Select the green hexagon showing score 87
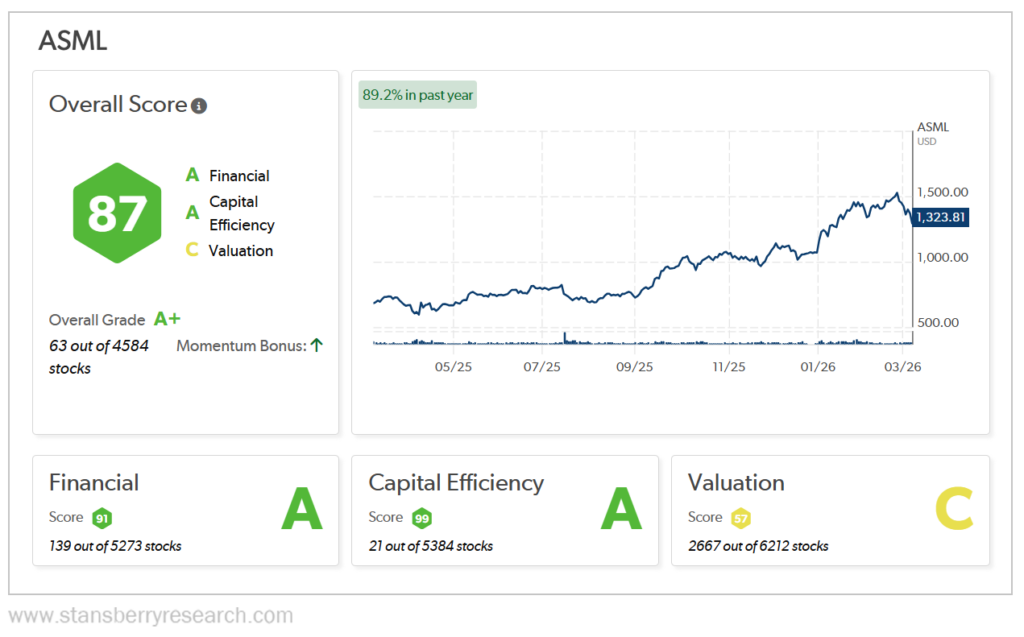1024x637 pixels. tap(117, 212)
